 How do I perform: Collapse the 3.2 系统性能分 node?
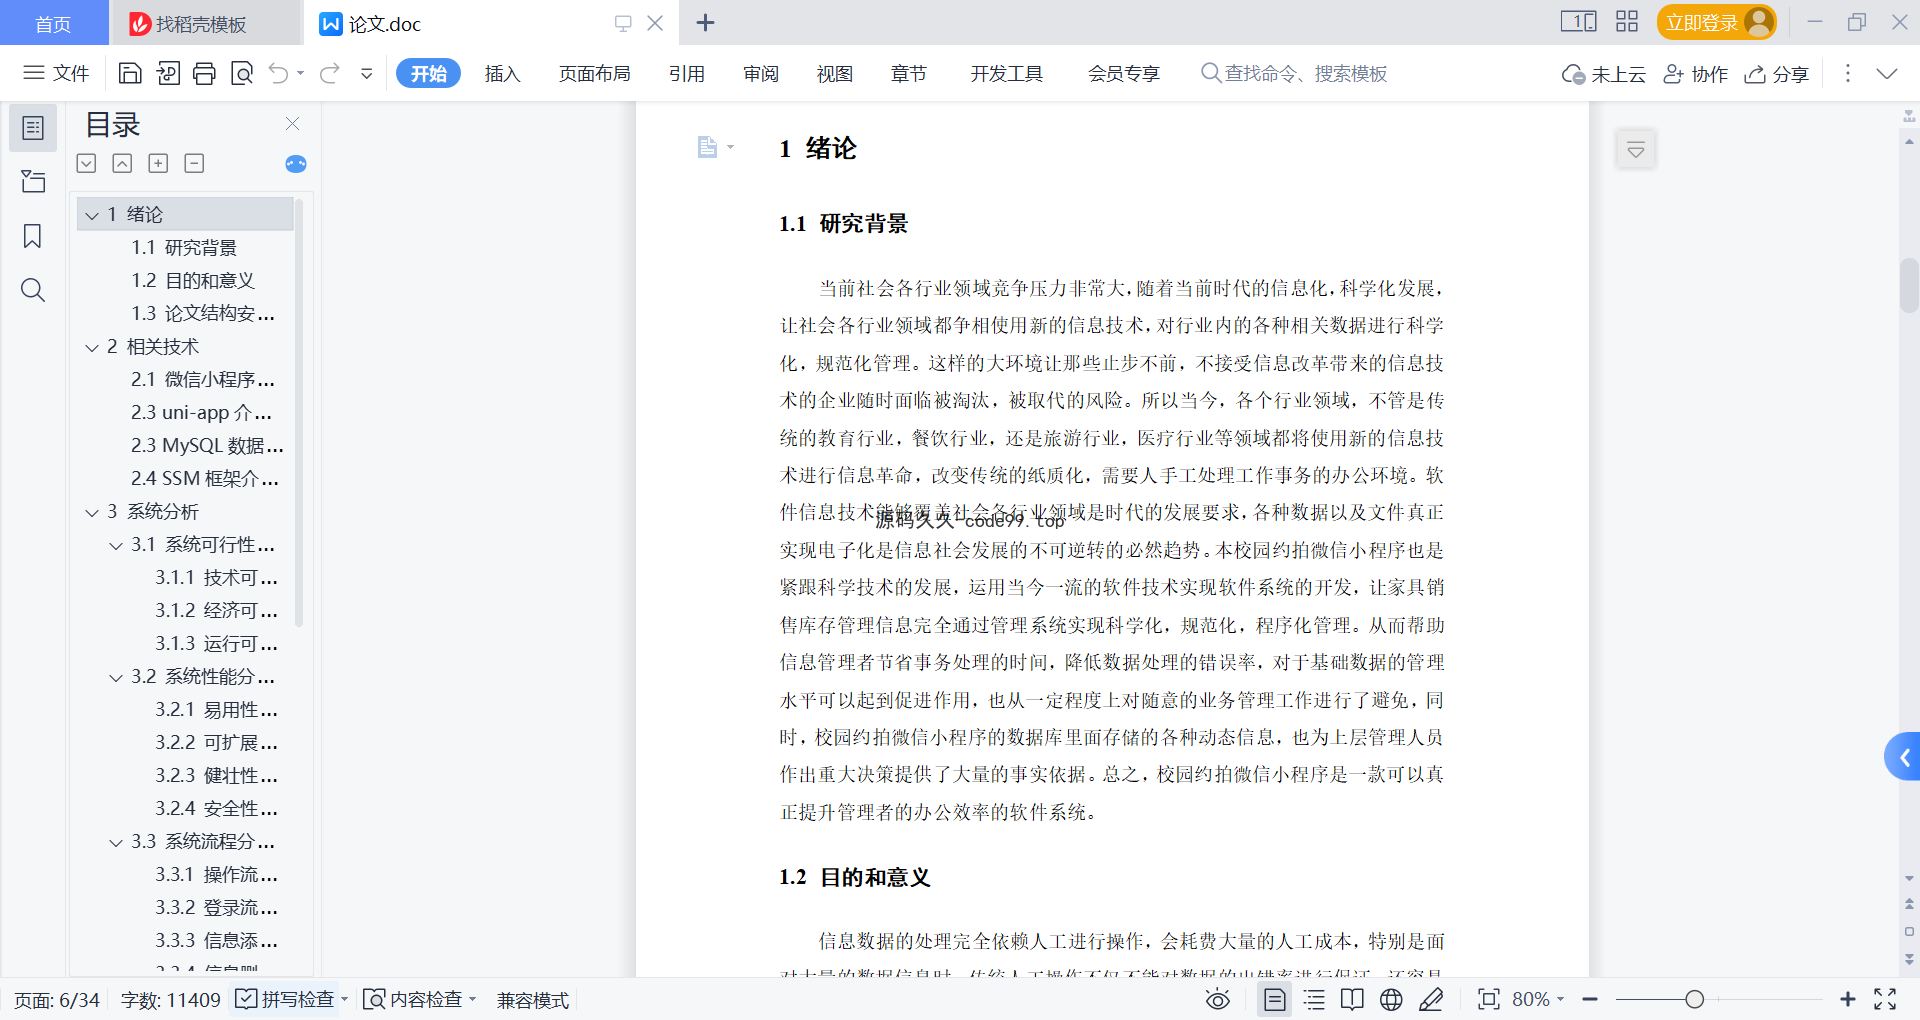pyautogui.click(x=116, y=677)
